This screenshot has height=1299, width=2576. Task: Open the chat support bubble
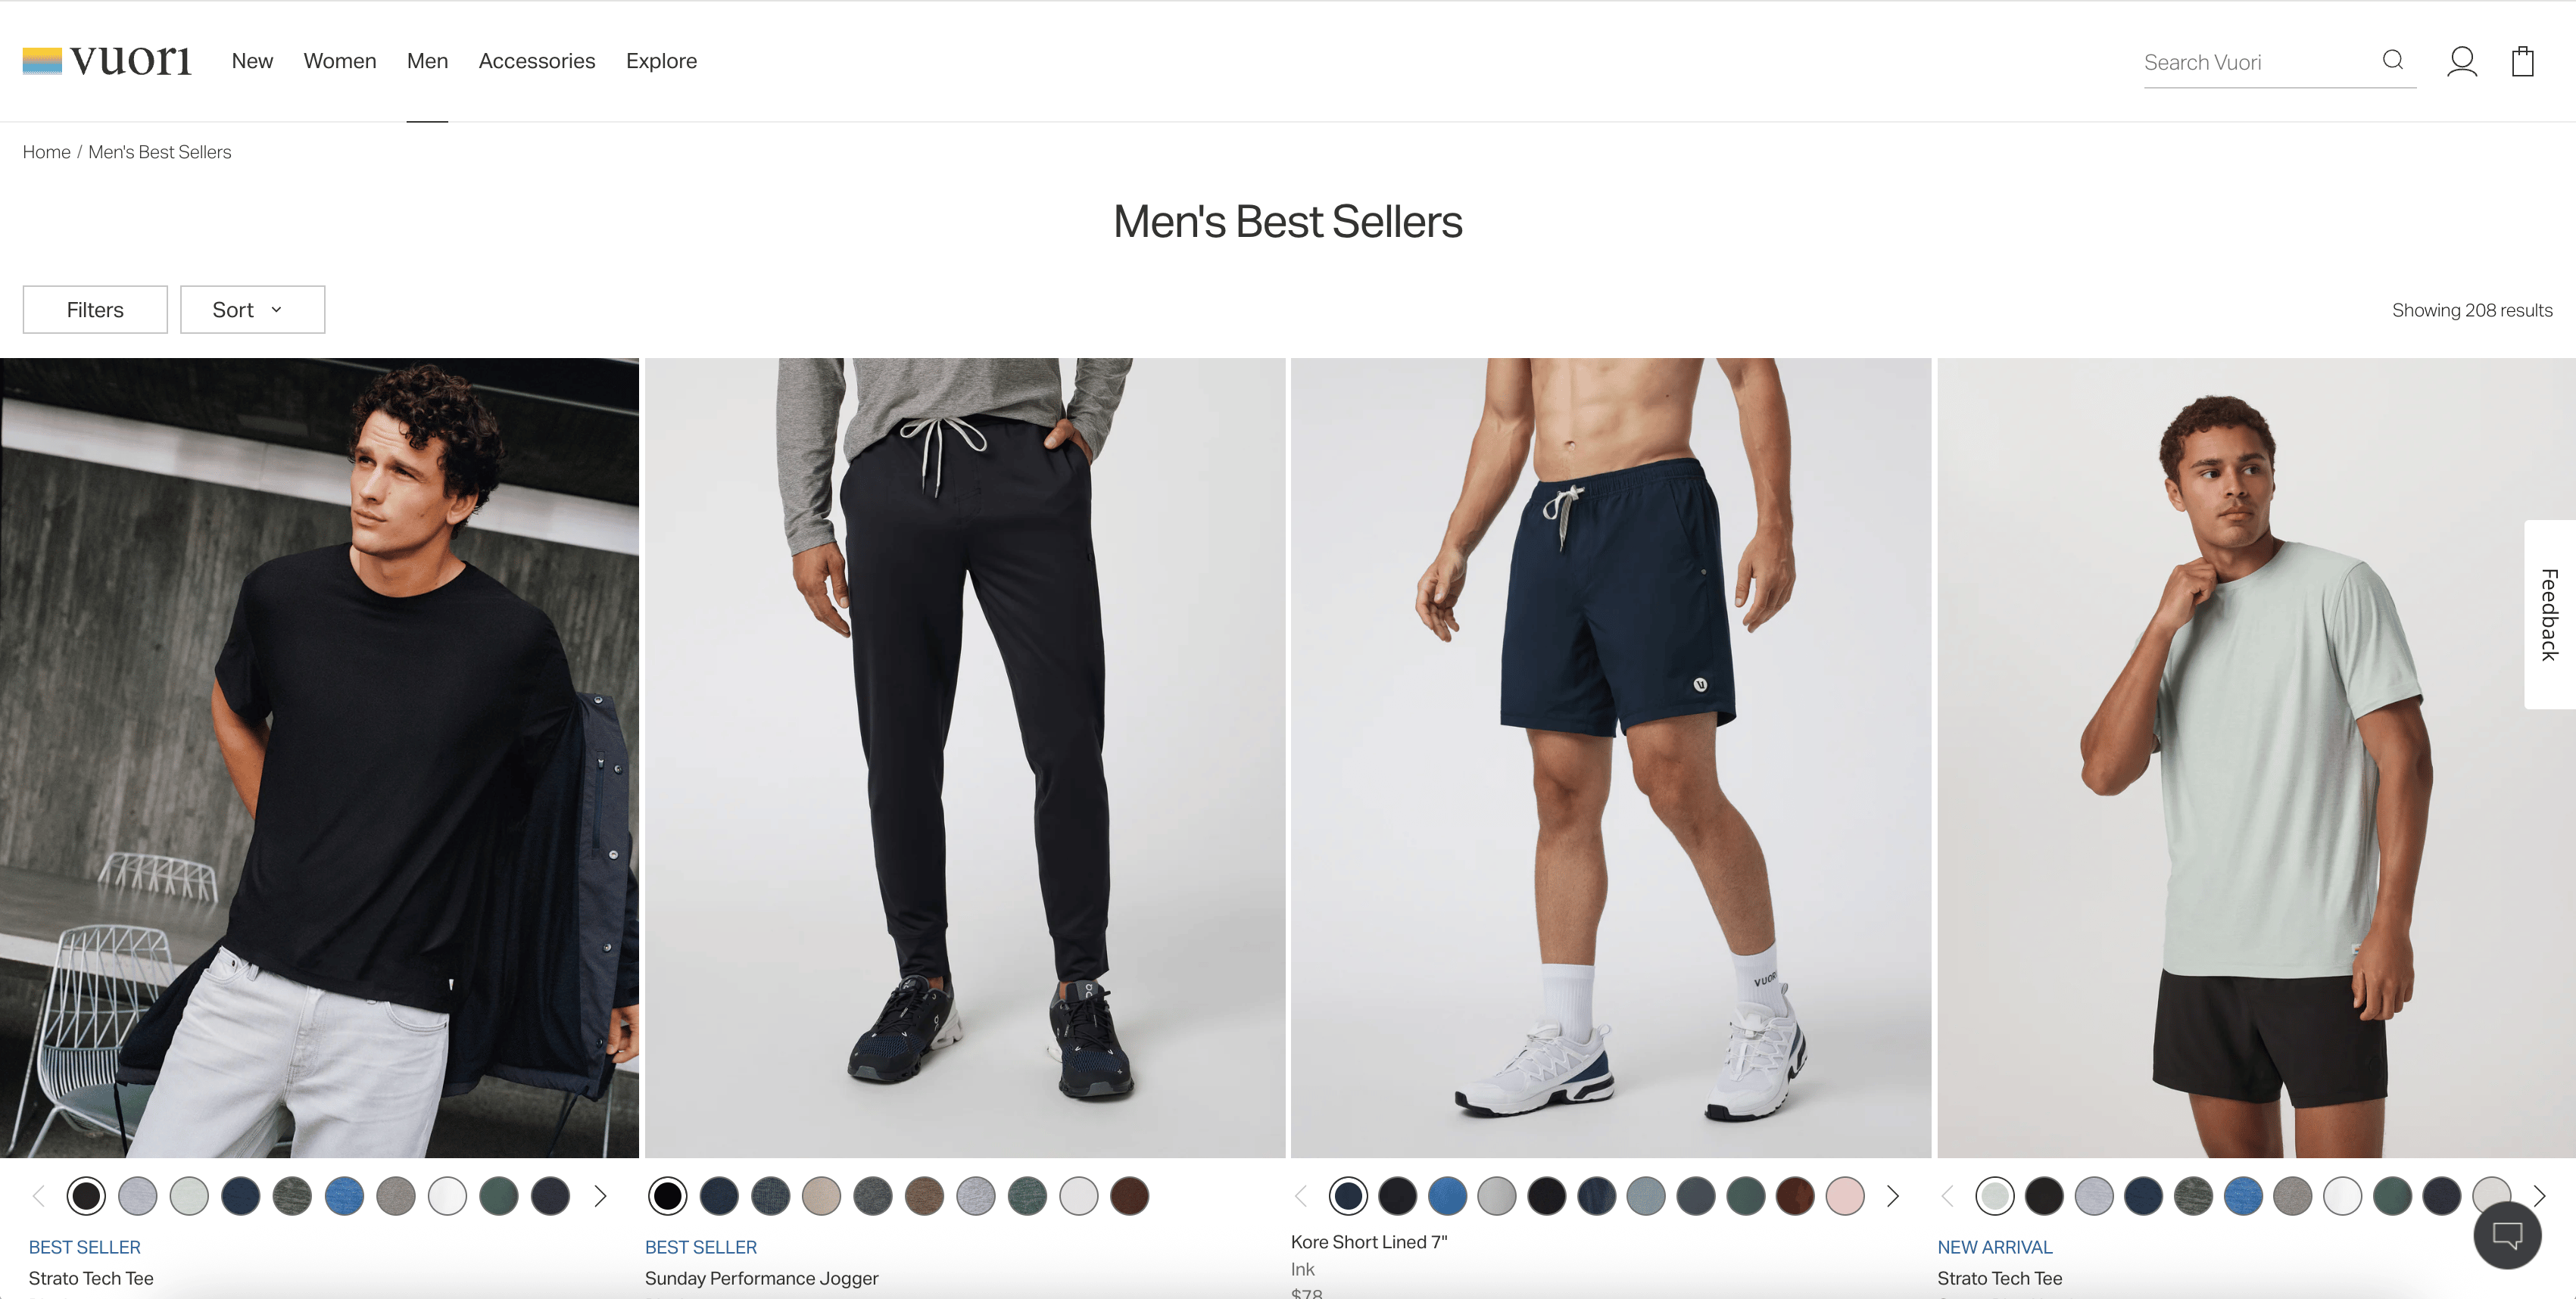(2507, 1235)
